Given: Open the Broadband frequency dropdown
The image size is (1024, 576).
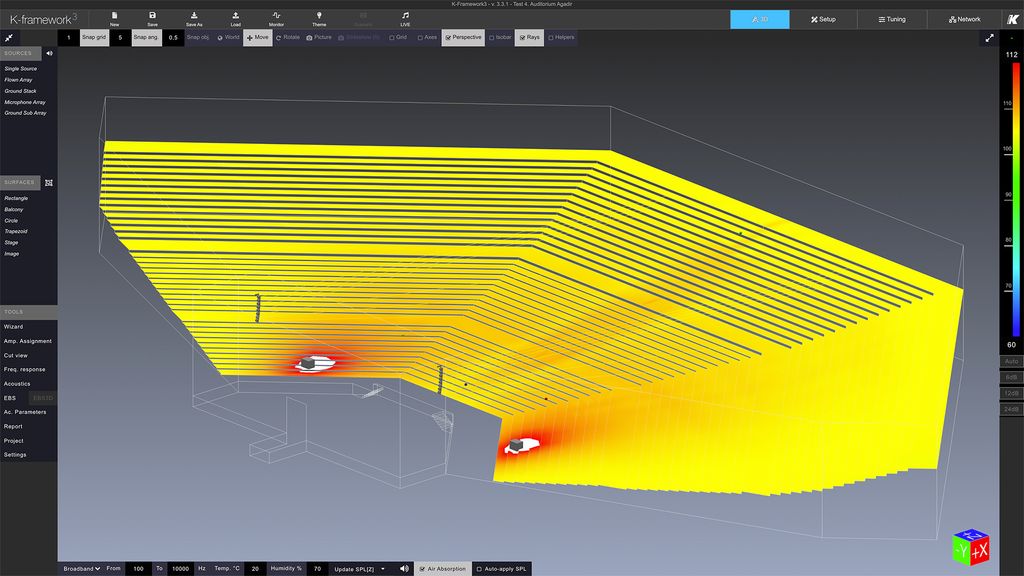Looking at the screenshot, I should pos(83,568).
